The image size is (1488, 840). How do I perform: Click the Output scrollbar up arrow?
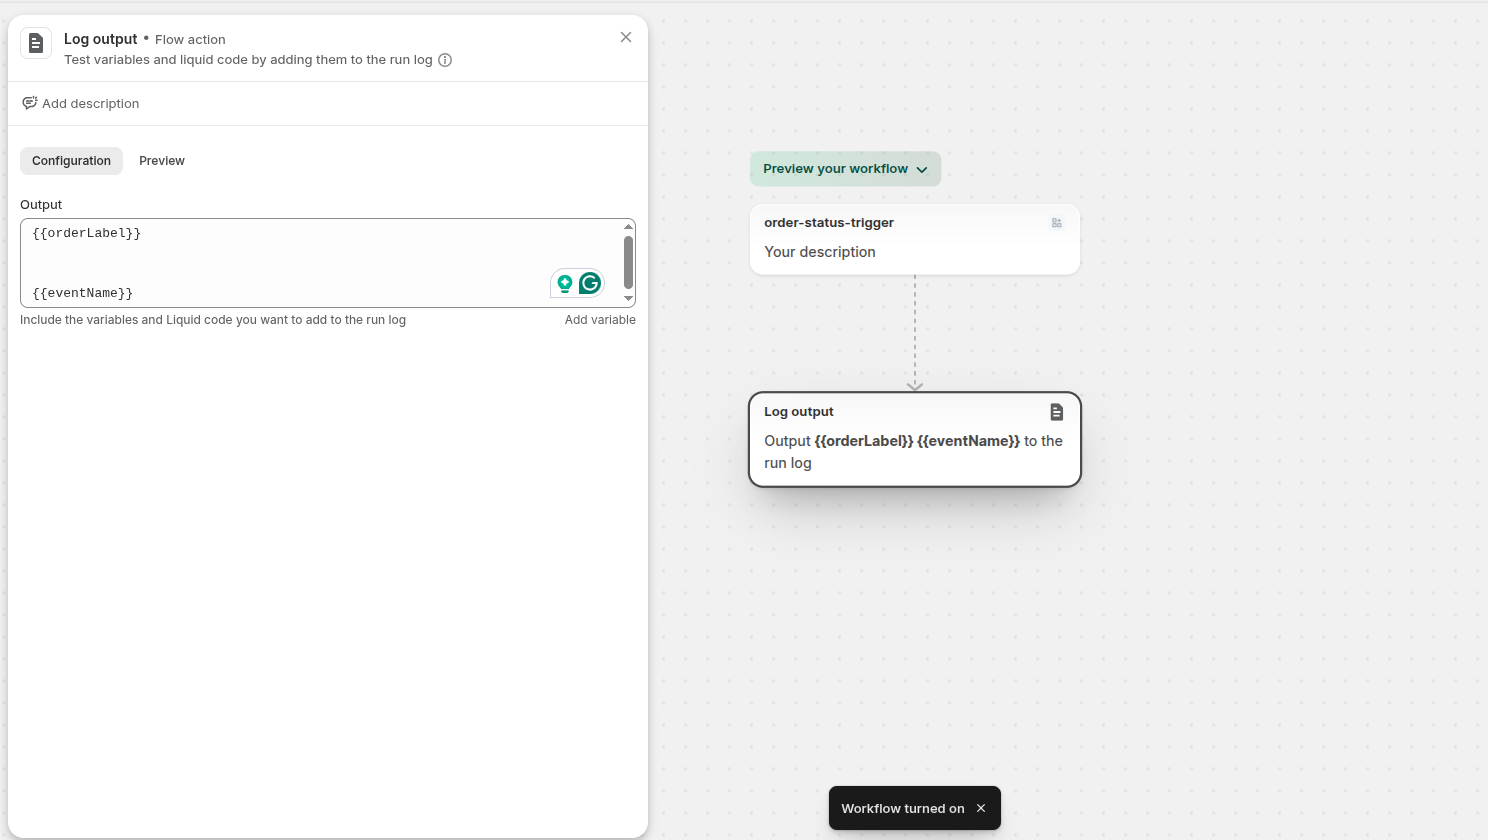[628, 227]
